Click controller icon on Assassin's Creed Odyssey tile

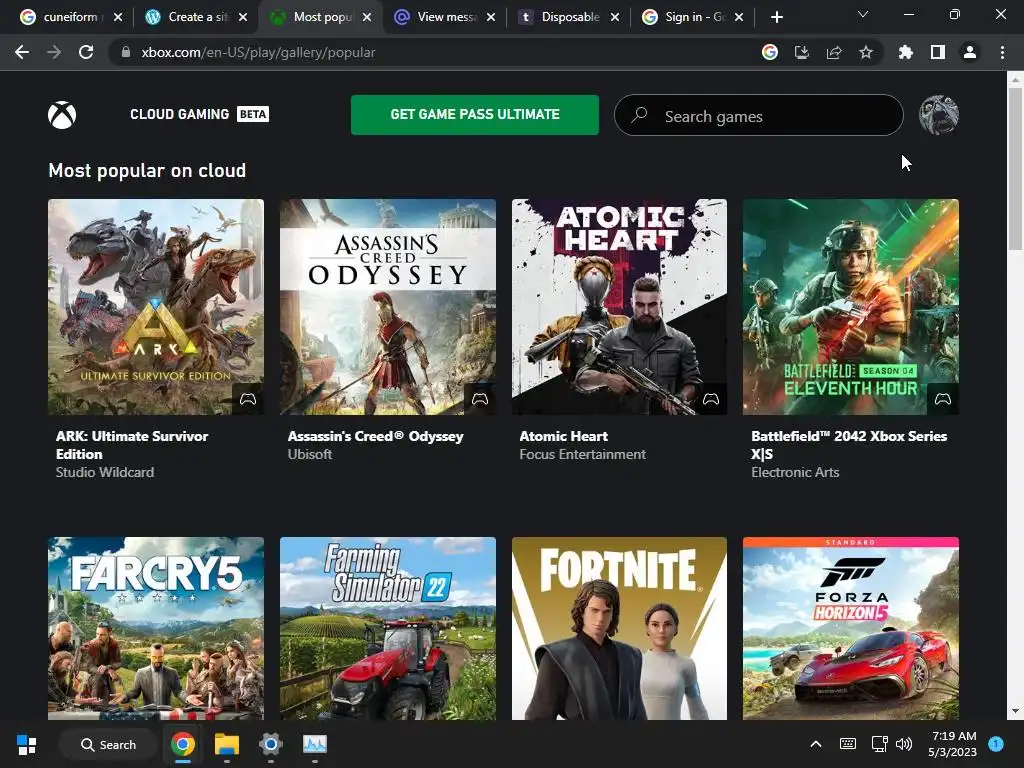[x=480, y=398]
